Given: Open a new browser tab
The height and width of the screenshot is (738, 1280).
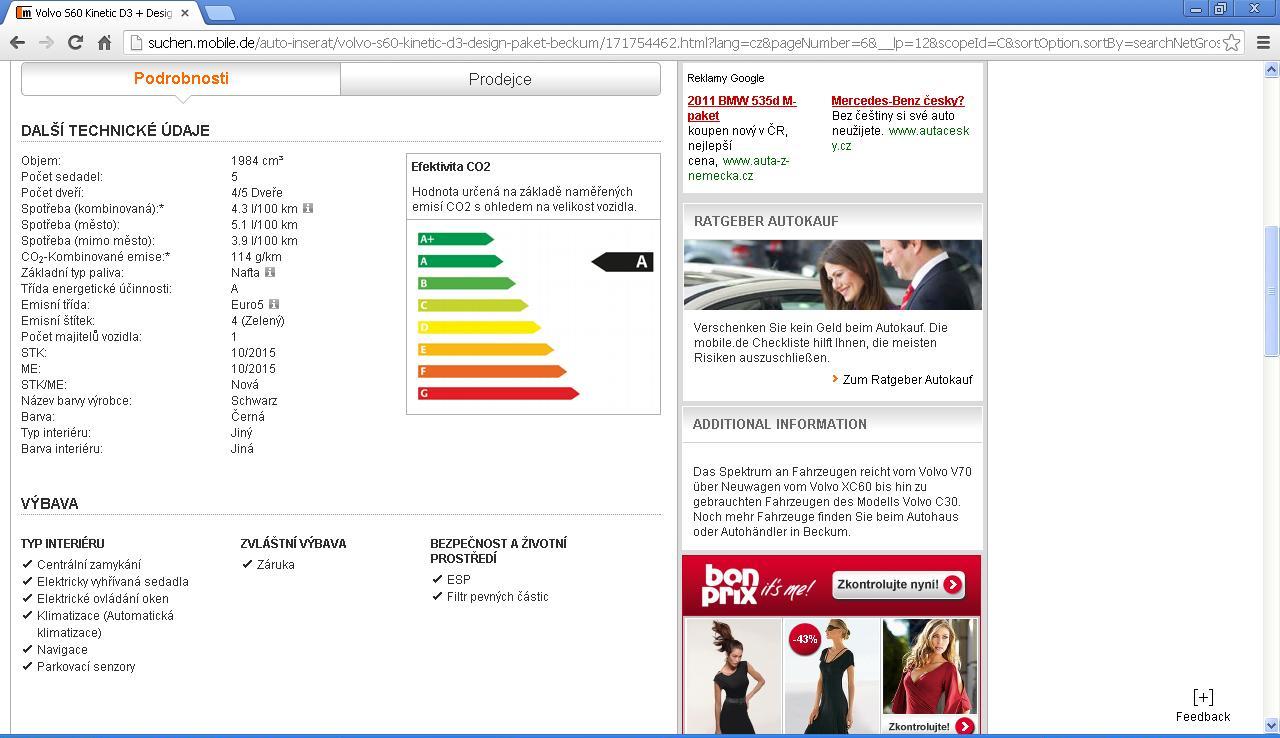Looking at the screenshot, I should 219,13.
